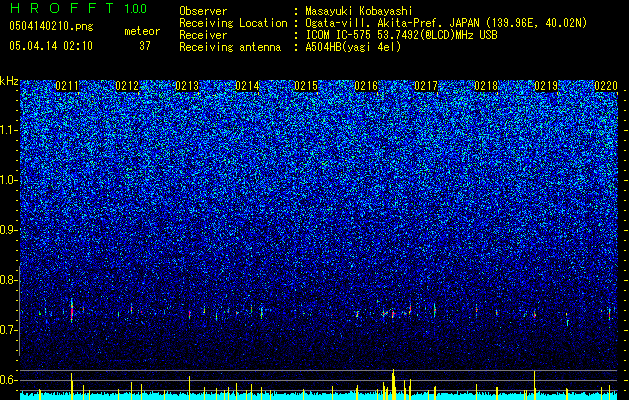Image resolution: width=629 pixels, height=400 pixels.
Task: Click the 0212 time marker
Action: point(127,86)
